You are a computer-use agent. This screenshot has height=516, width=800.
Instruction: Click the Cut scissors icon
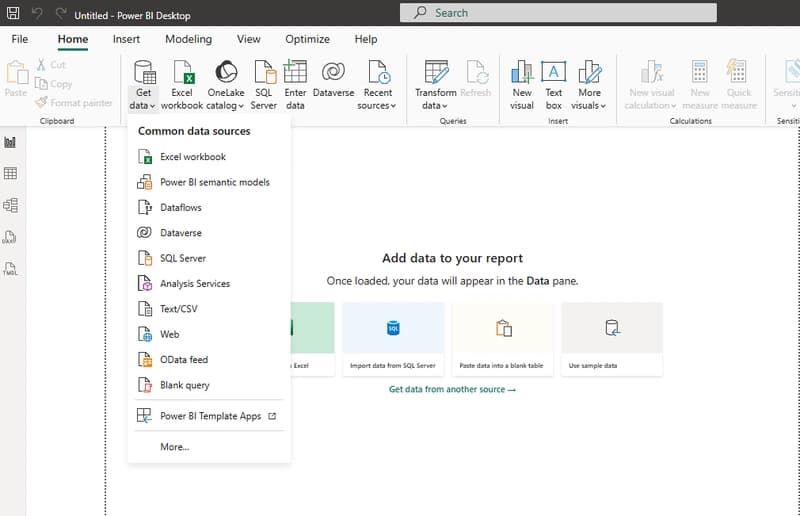point(41,64)
